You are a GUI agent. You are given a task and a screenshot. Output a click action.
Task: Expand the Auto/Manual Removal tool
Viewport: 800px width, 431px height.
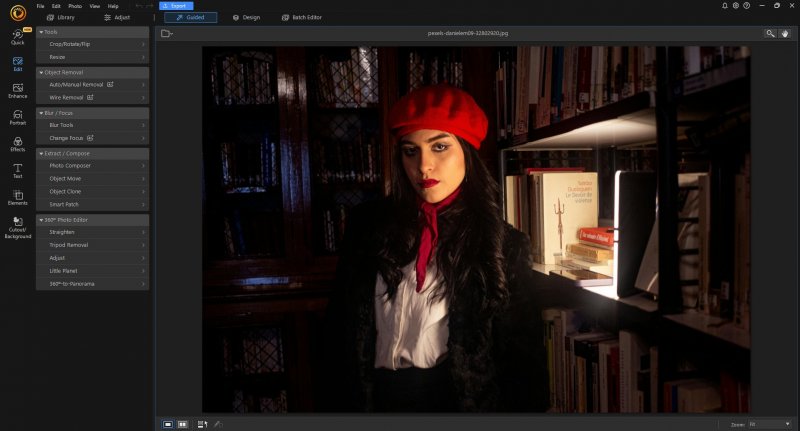92,85
